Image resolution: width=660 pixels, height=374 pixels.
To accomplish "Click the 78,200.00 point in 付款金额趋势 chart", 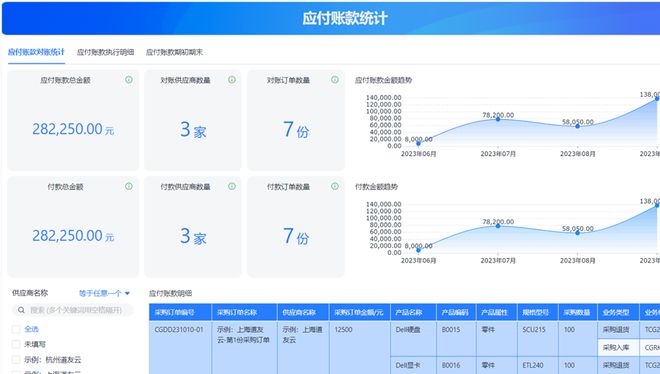I will pos(498,226).
